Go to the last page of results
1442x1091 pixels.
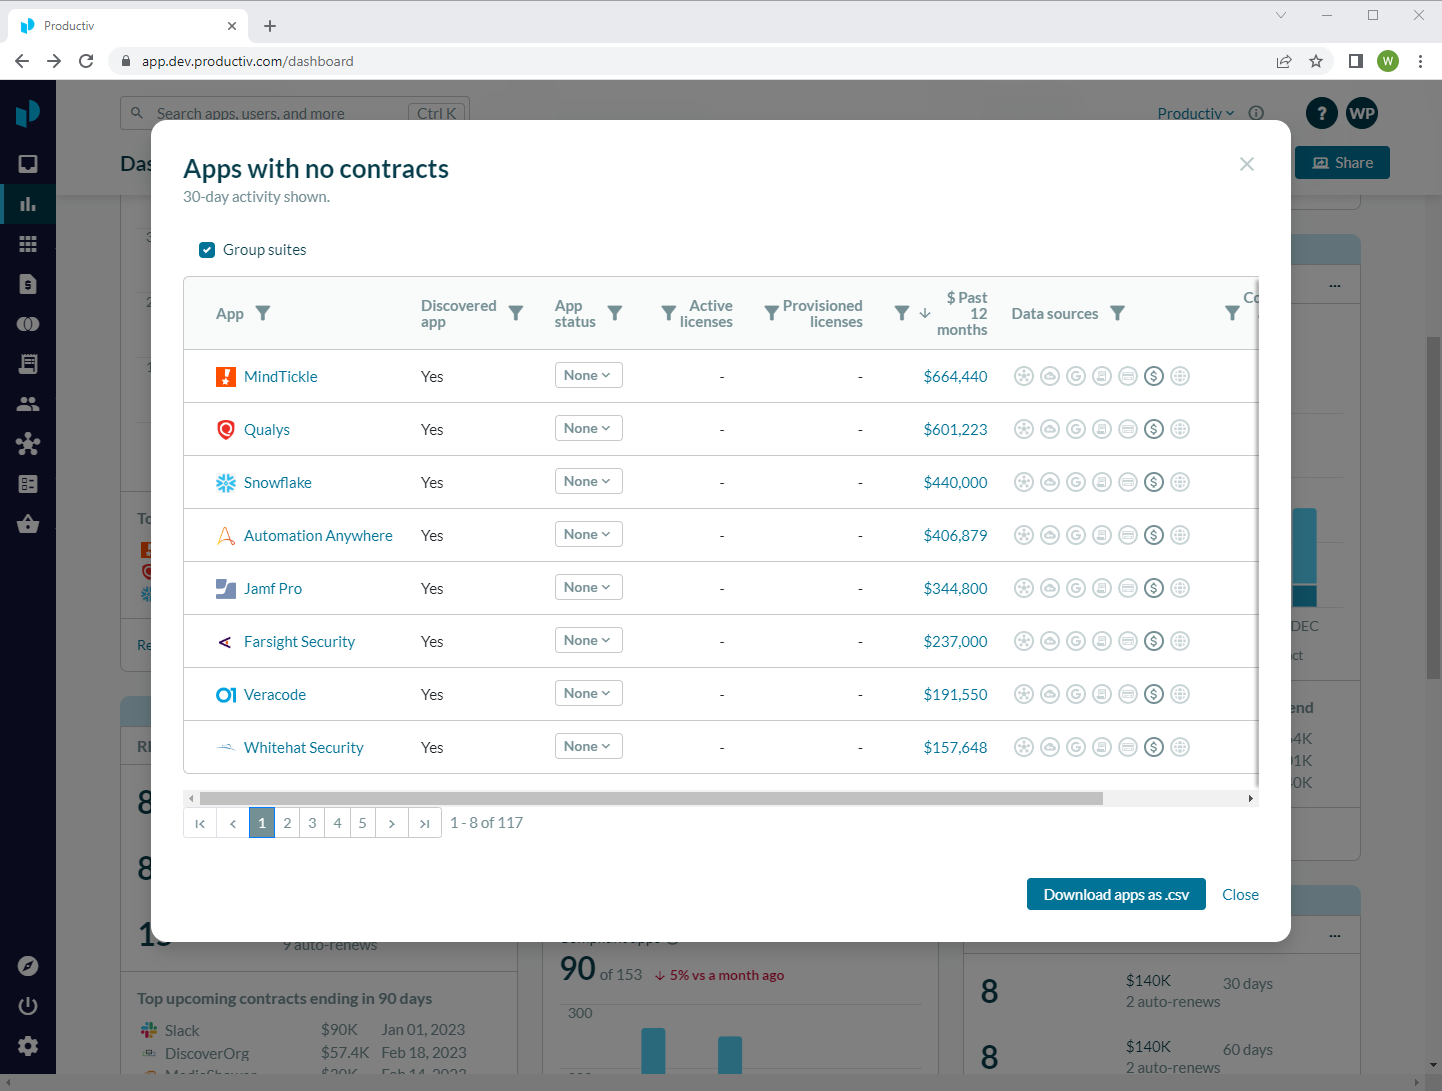pos(425,823)
